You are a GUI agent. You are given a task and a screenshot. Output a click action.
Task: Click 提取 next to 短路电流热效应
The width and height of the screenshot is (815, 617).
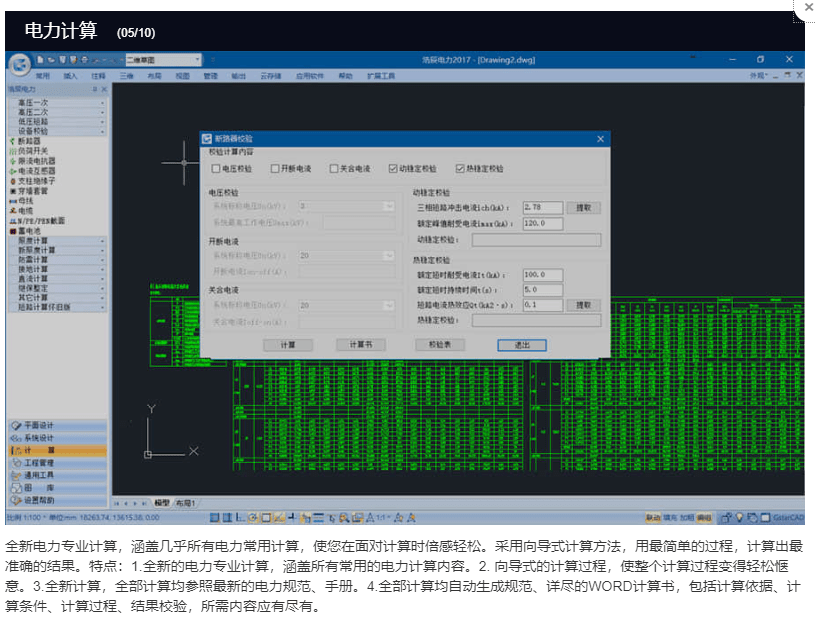tap(584, 305)
